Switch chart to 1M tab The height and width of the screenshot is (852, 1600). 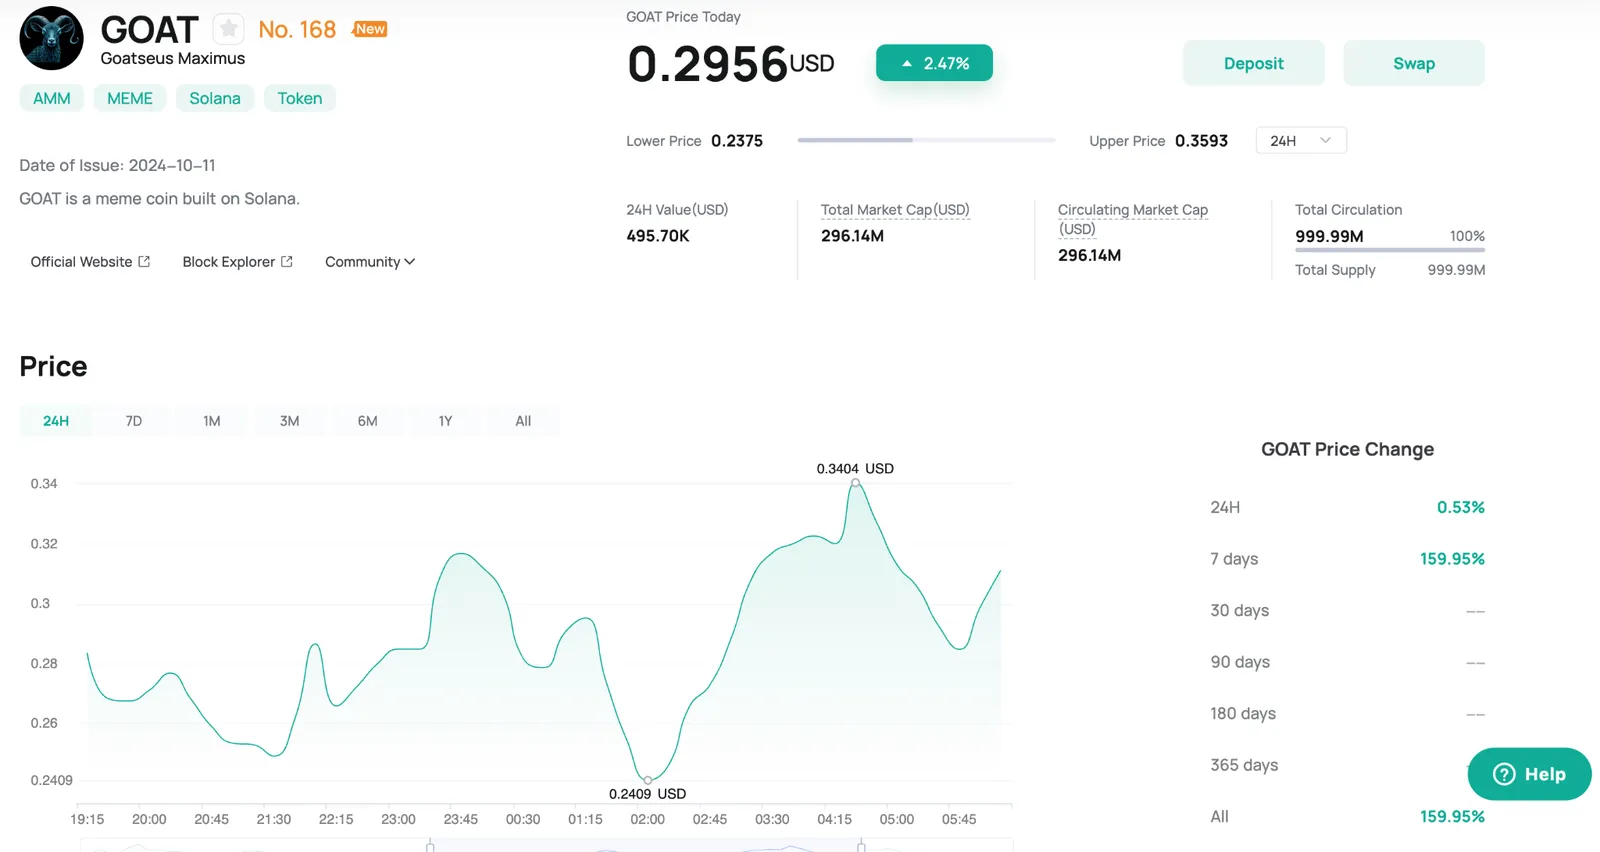tap(212, 421)
